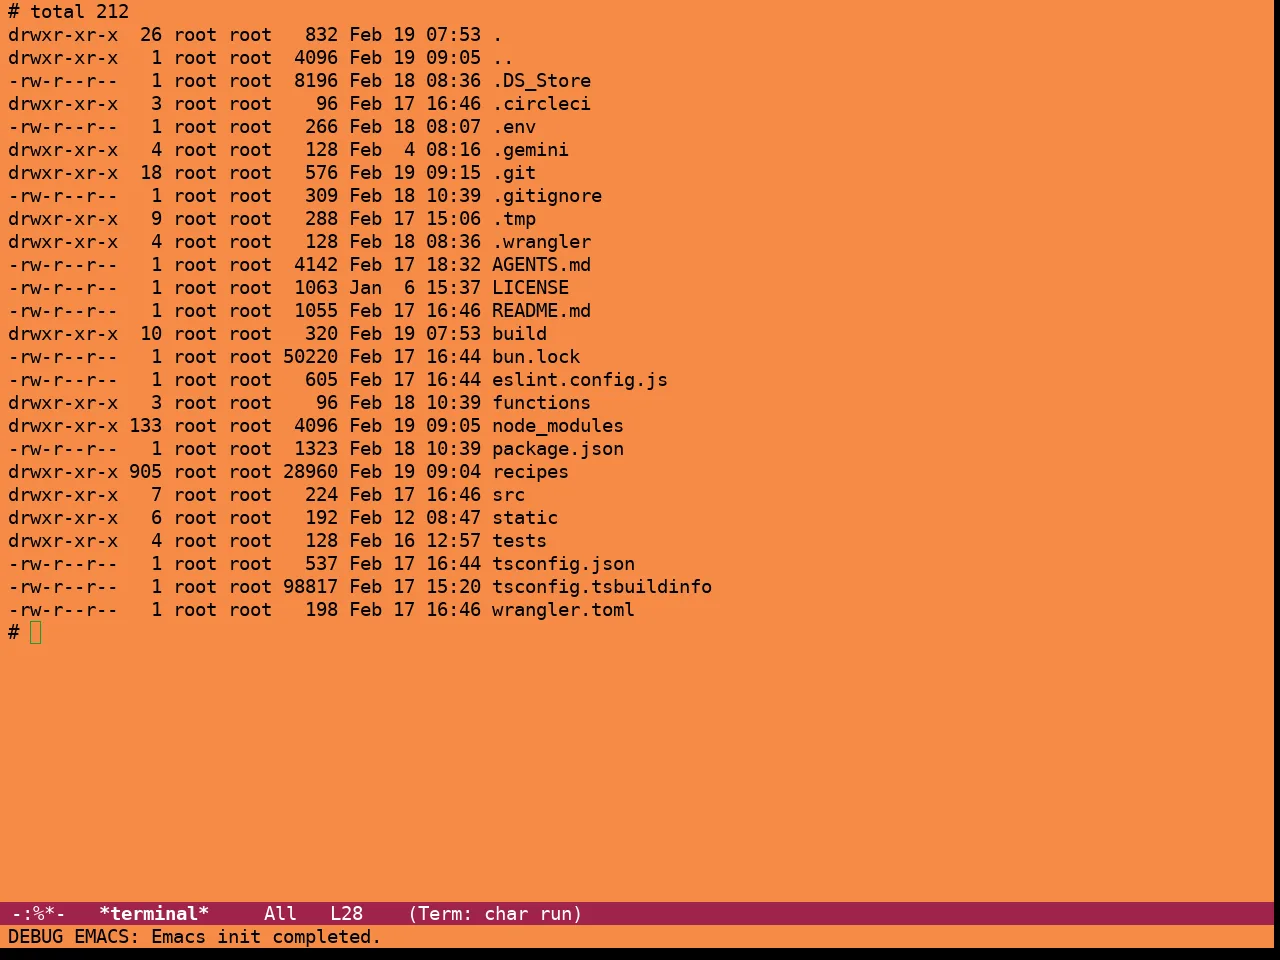This screenshot has width=1280, height=960.
Task: Click the 'Feb 4 08:16' date of .gemini
Action: click(415, 150)
